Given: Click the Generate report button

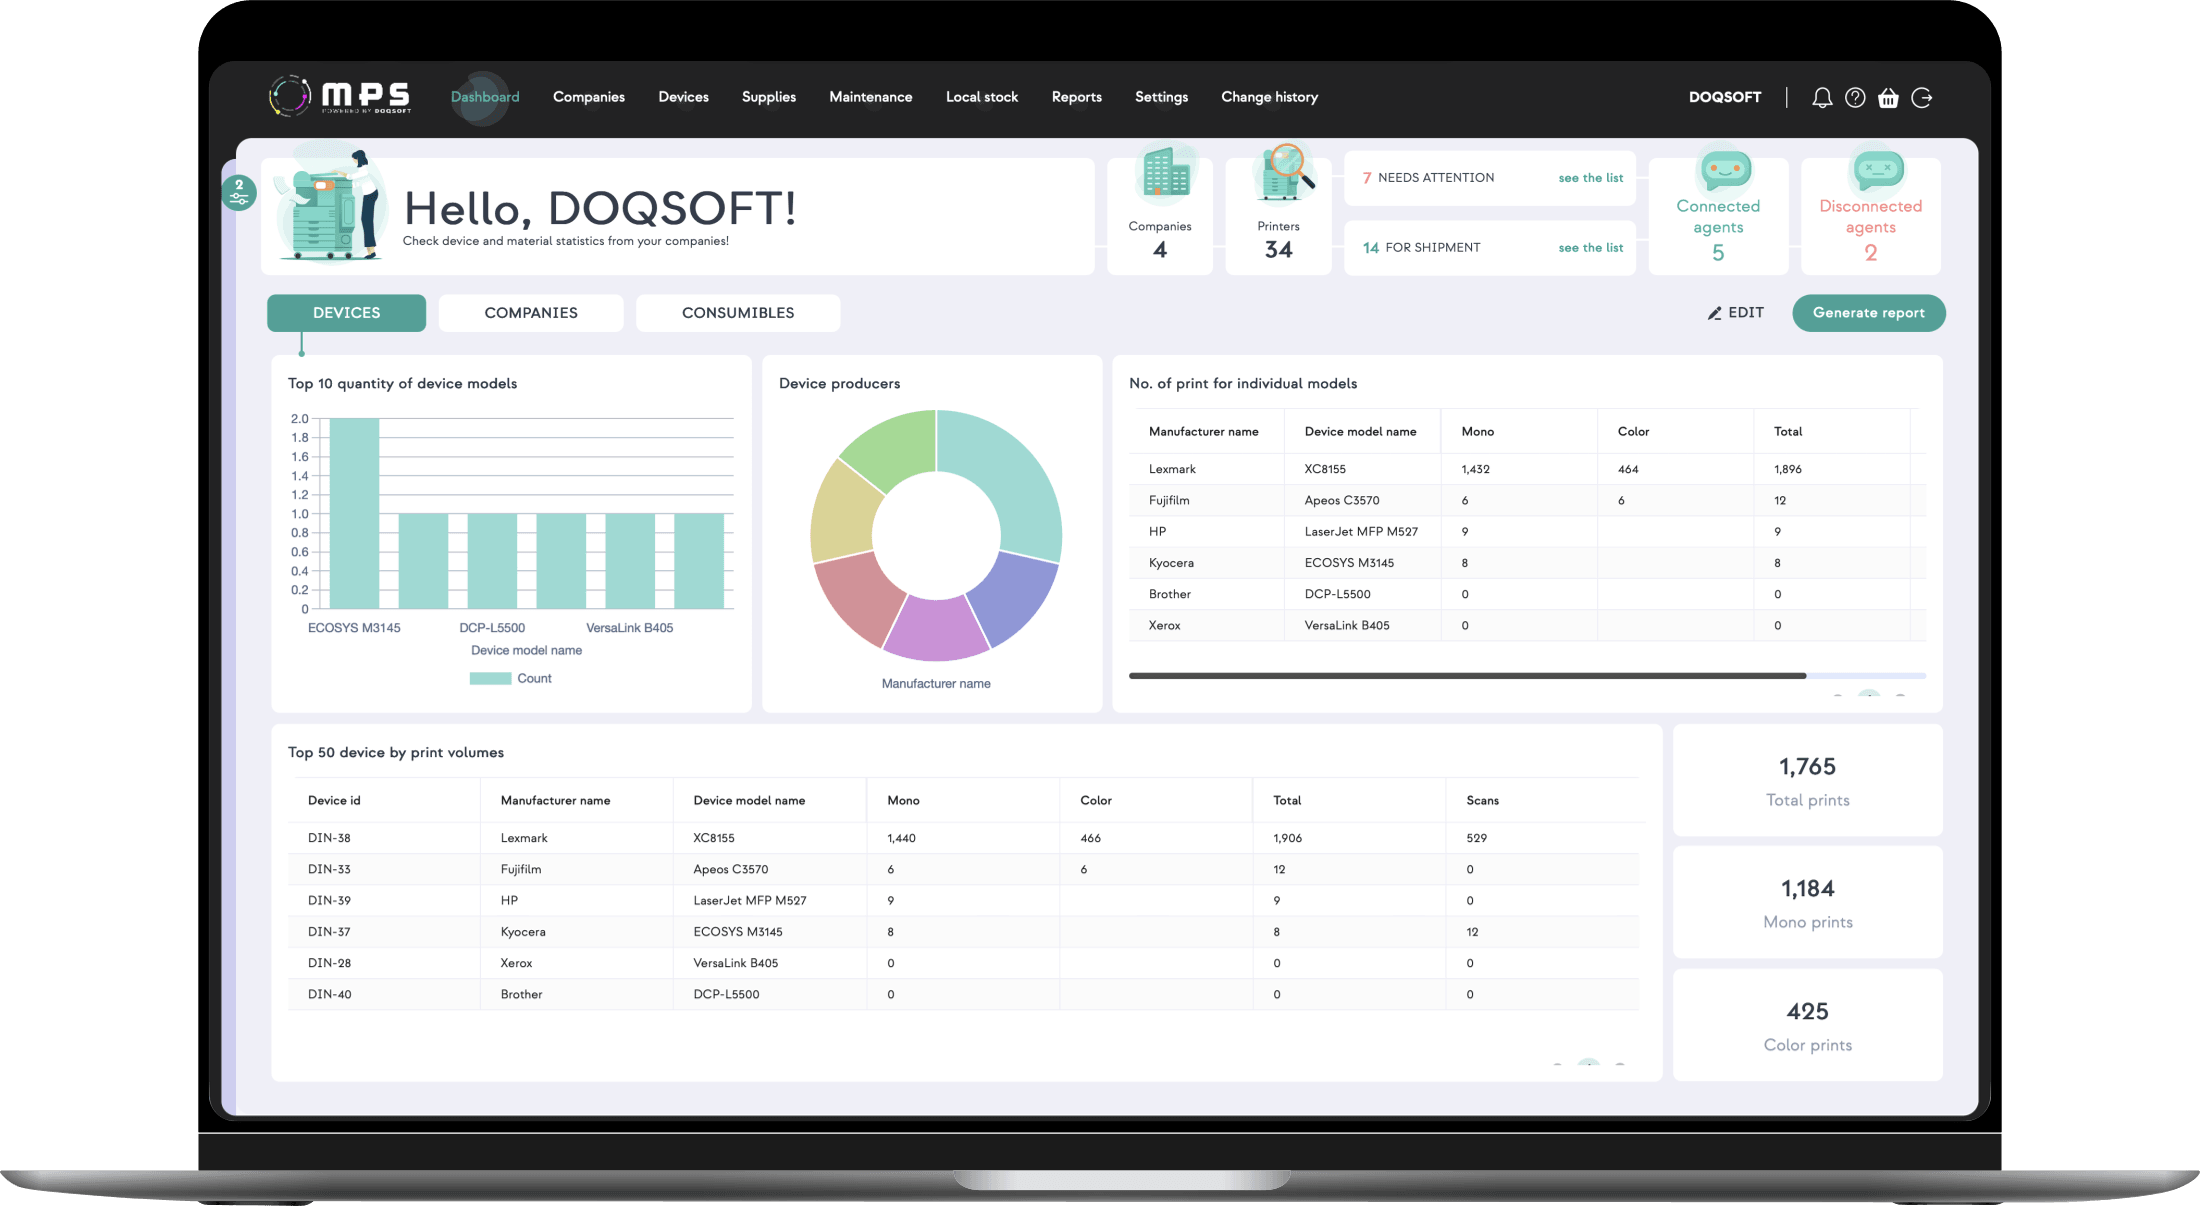Looking at the screenshot, I should pos(1868,313).
